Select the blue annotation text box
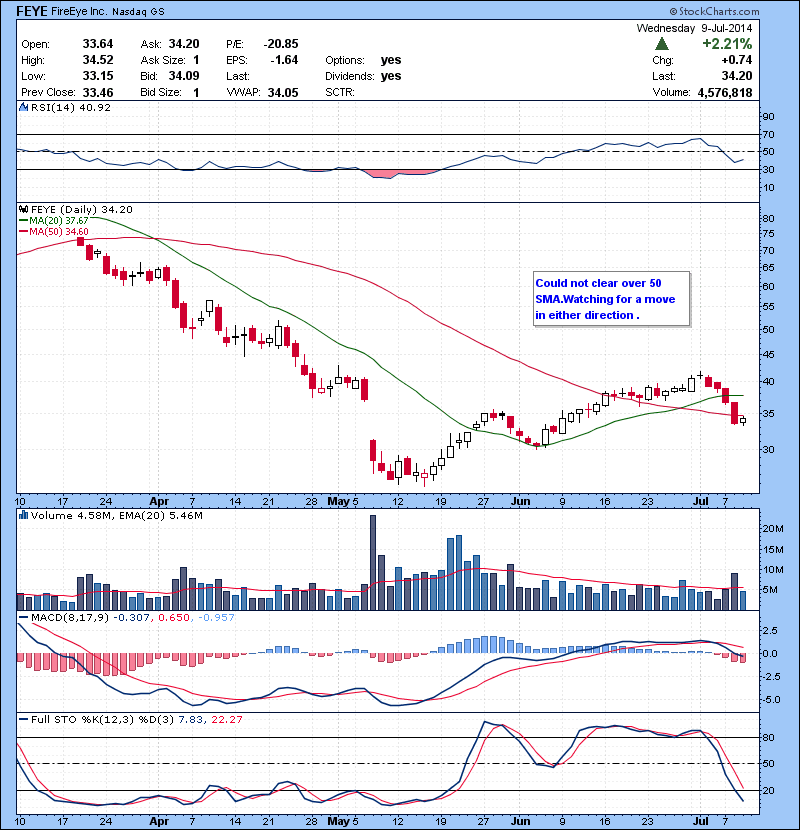 tap(610, 298)
